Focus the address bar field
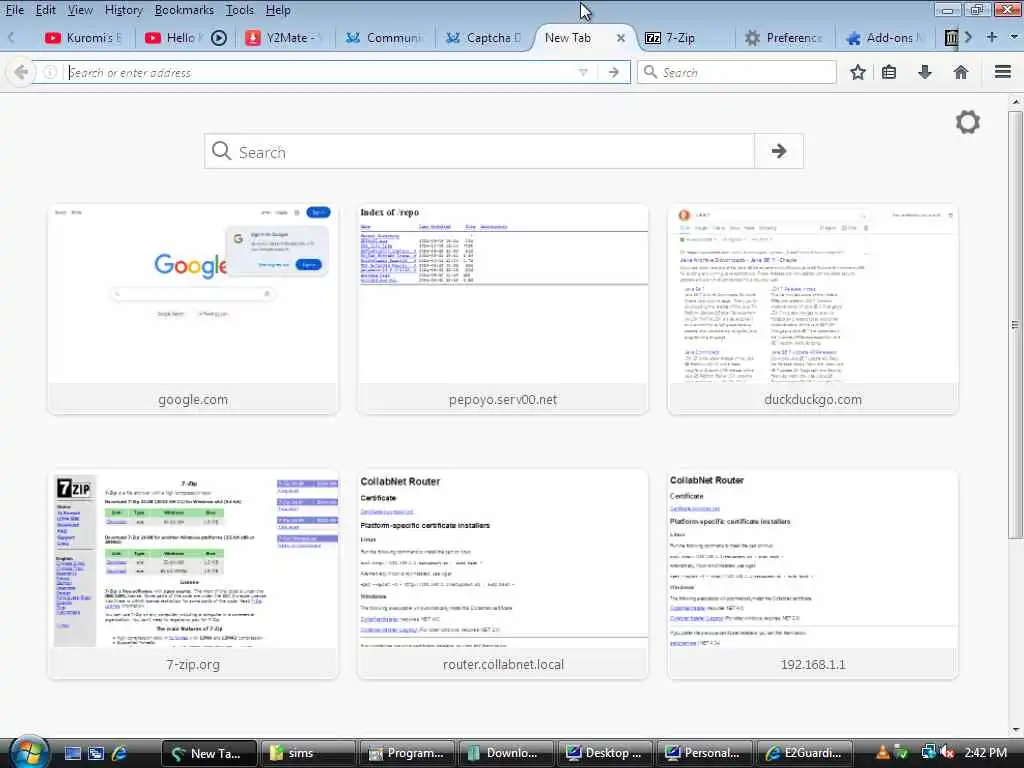This screenshot has width=1024, height=768. point(320,72)
